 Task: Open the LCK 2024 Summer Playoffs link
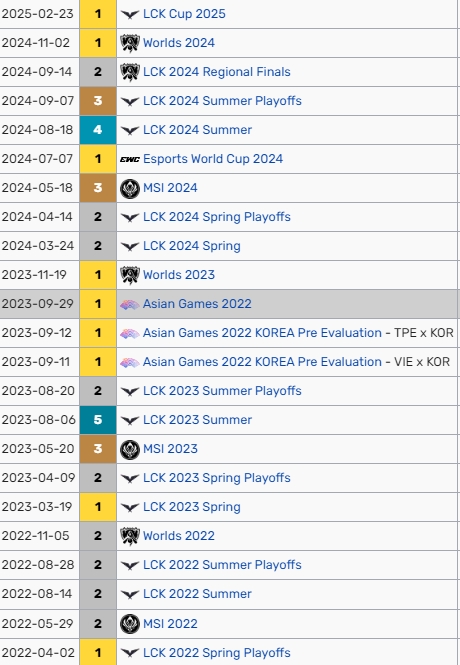[222, 101]
